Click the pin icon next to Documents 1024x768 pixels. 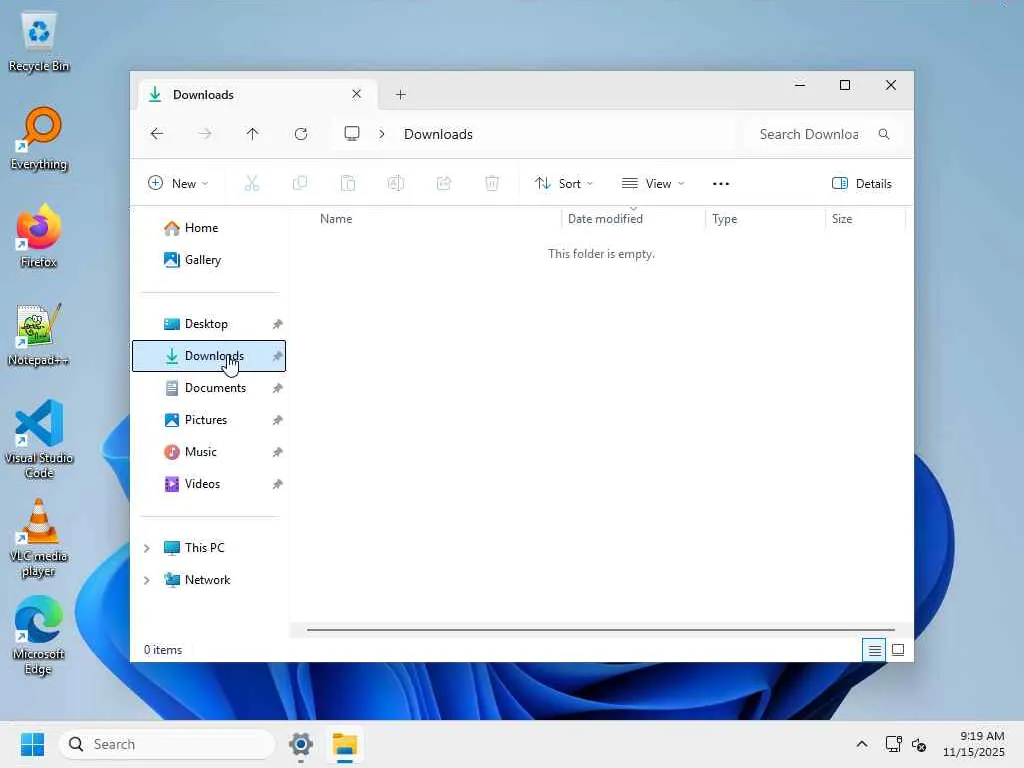pos(278,388)
